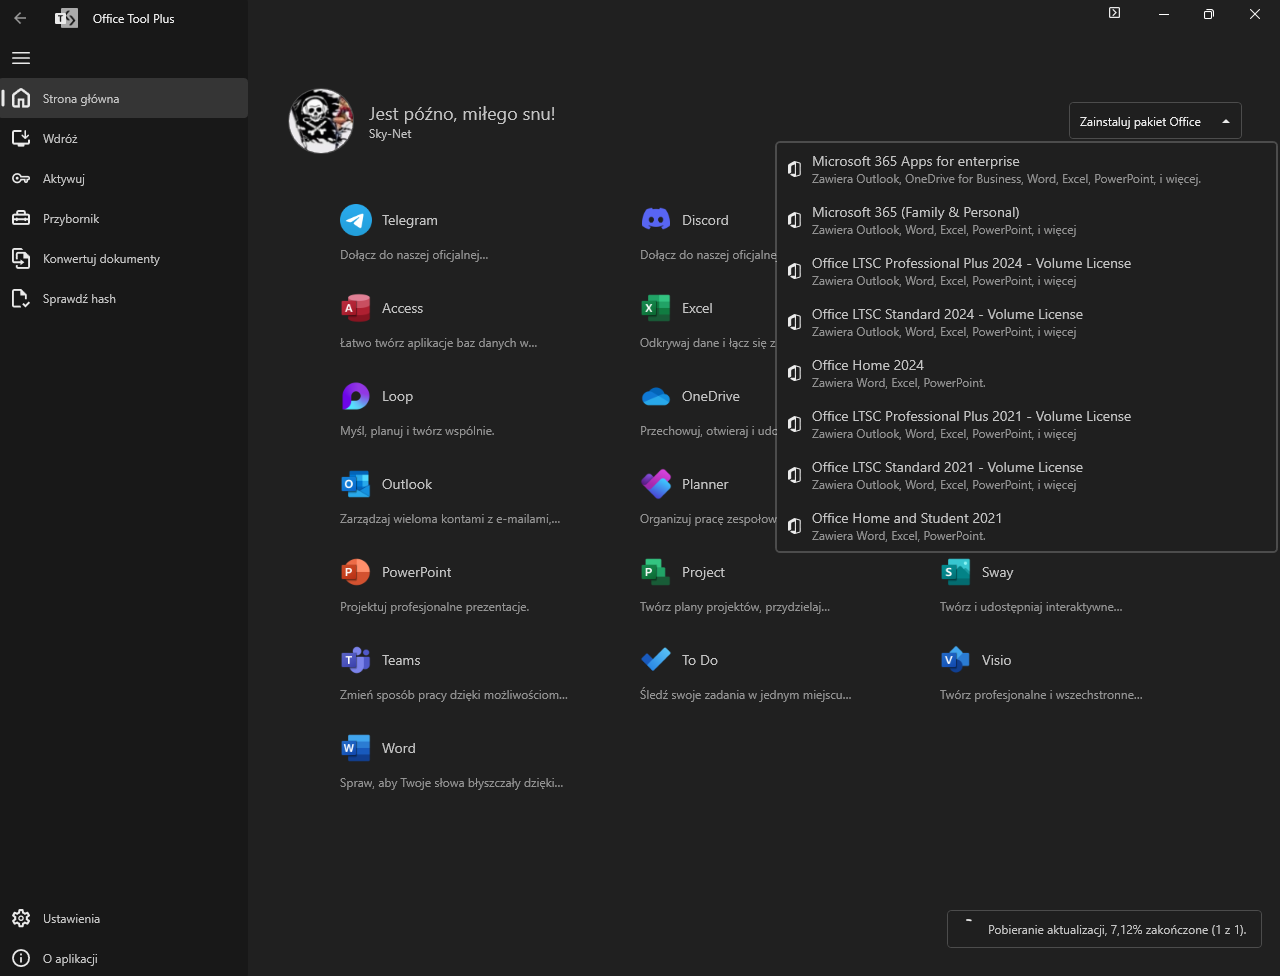Collapse the Zainstaluj pakiet Office dropdown

click(x=1155, y=121)
